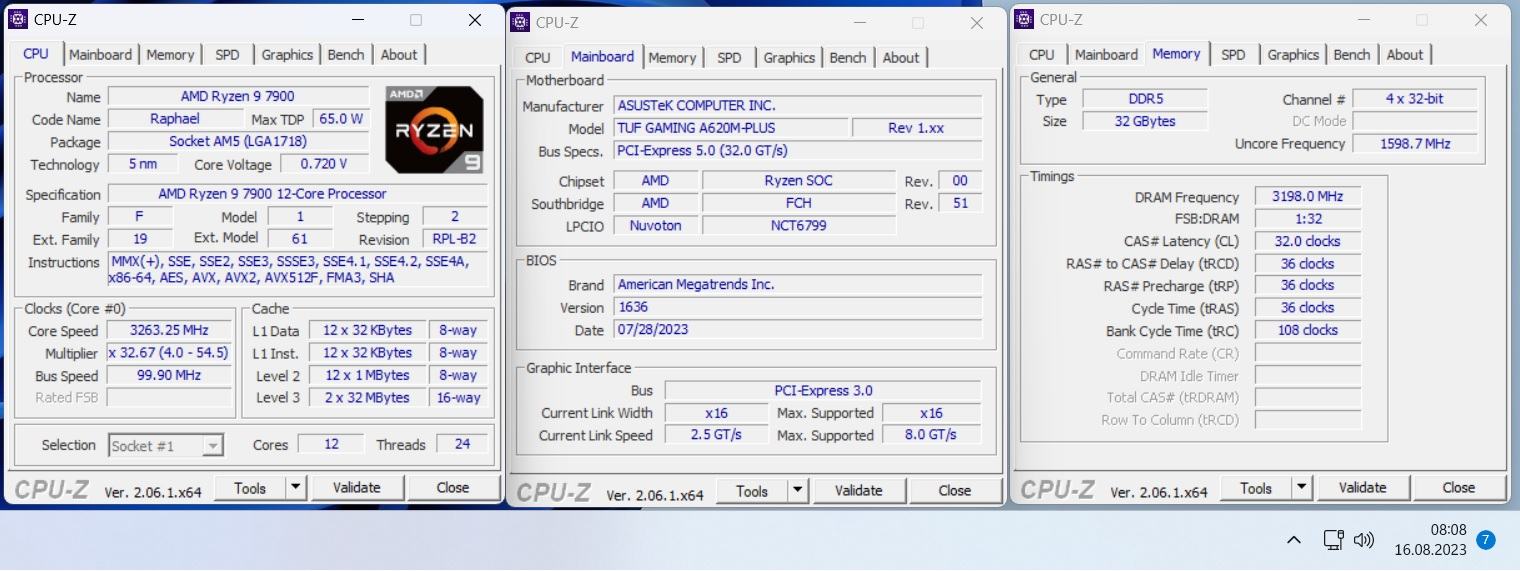Click the Validate button in the Memory window
The image size is (1520, 571).
[1363, 488]
